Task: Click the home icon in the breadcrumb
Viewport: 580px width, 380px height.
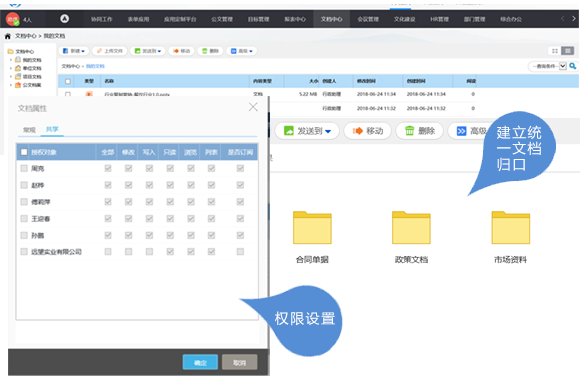Action: tap(7, 36)
